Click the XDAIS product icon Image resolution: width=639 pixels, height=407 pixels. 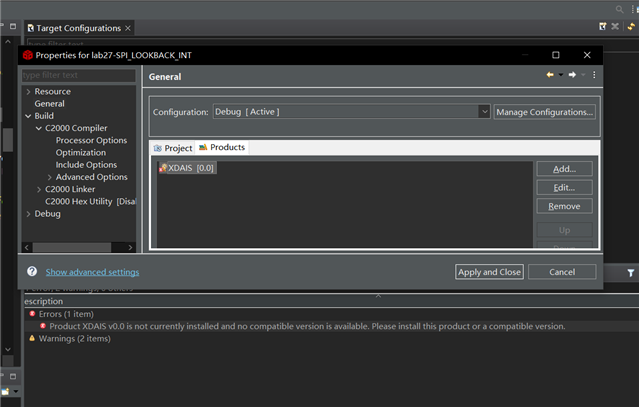[163, 168]
